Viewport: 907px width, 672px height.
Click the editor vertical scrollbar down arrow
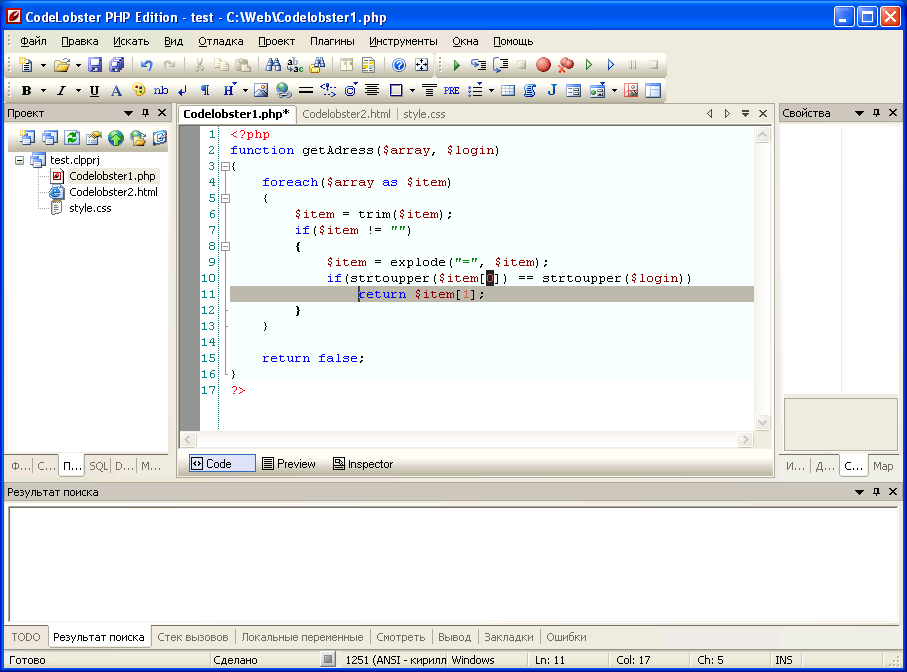[762, 422]
